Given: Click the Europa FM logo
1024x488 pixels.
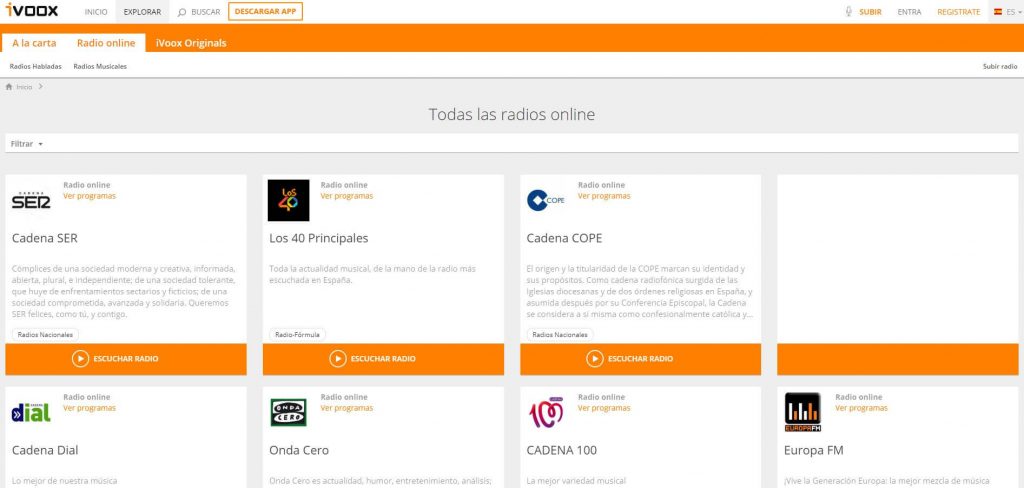Looking at the screenshot, I should 803,412.
